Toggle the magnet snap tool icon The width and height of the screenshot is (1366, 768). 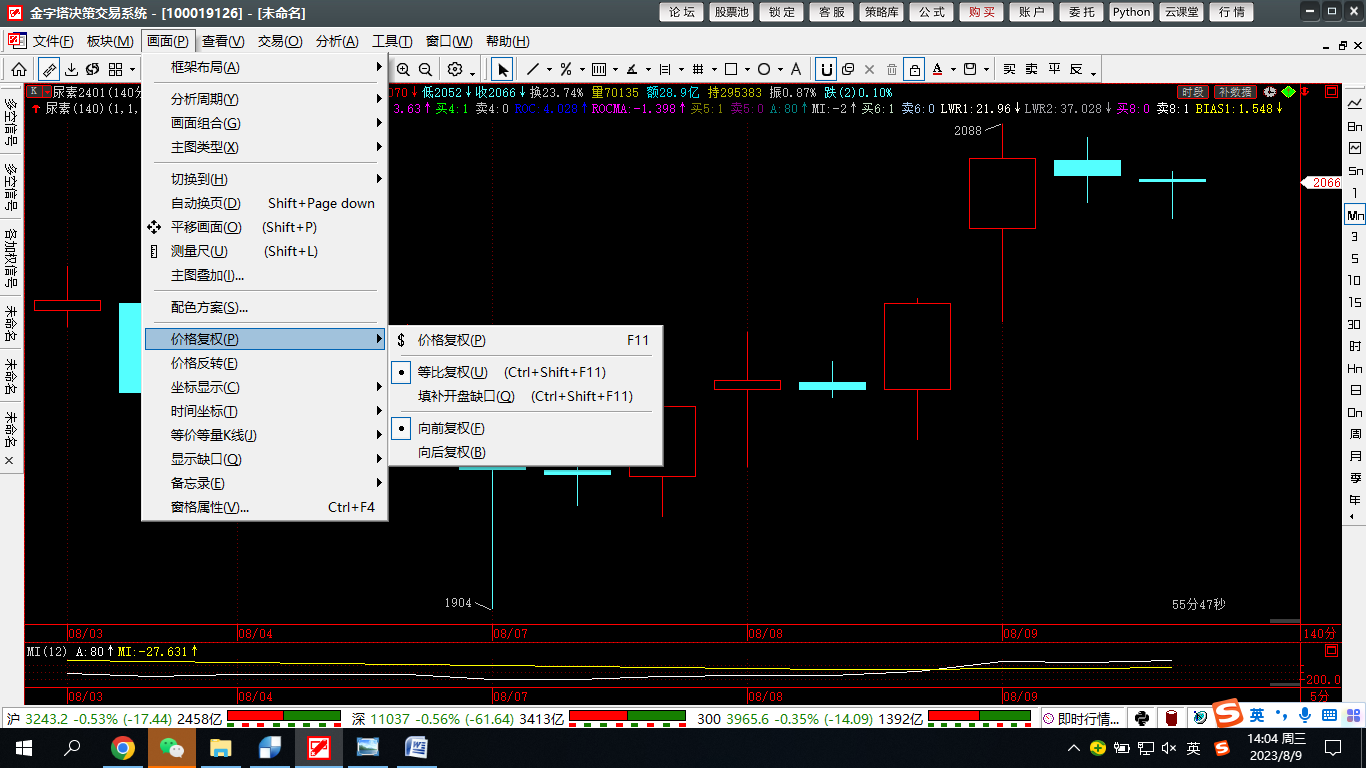click(826, 69)
